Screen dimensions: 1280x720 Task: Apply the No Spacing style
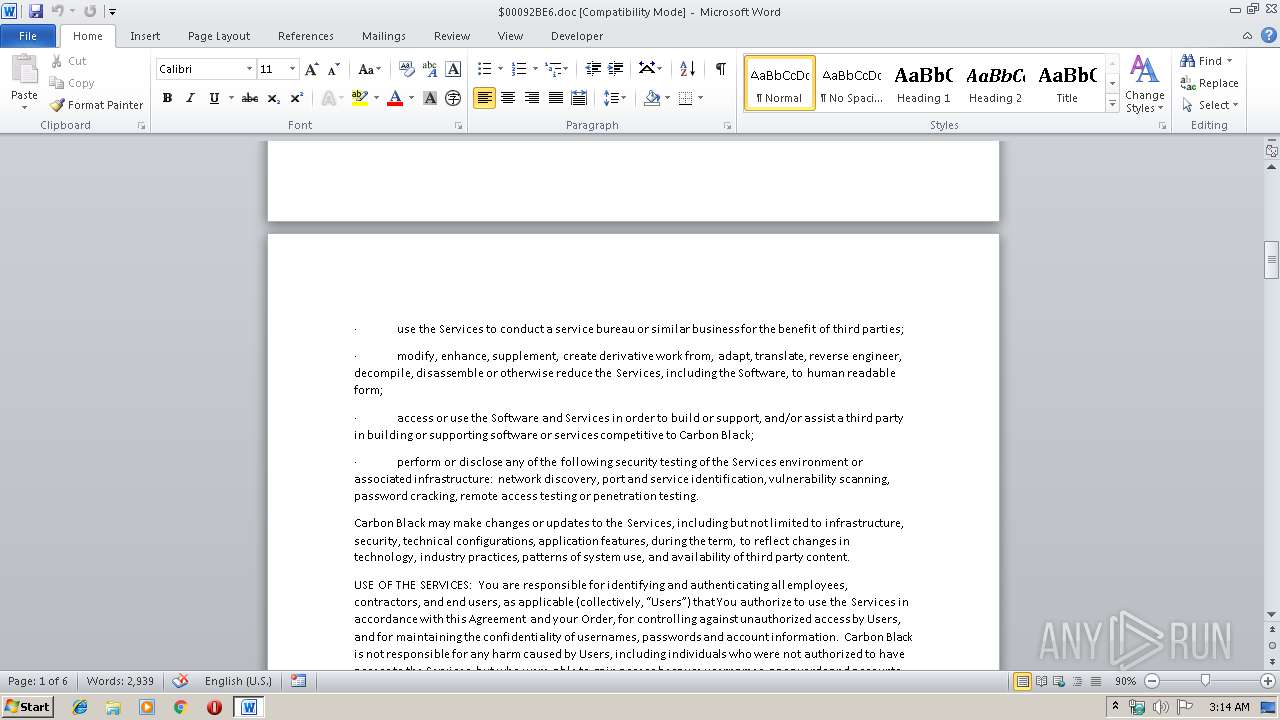pyautogui.click(x=851, y=83)
